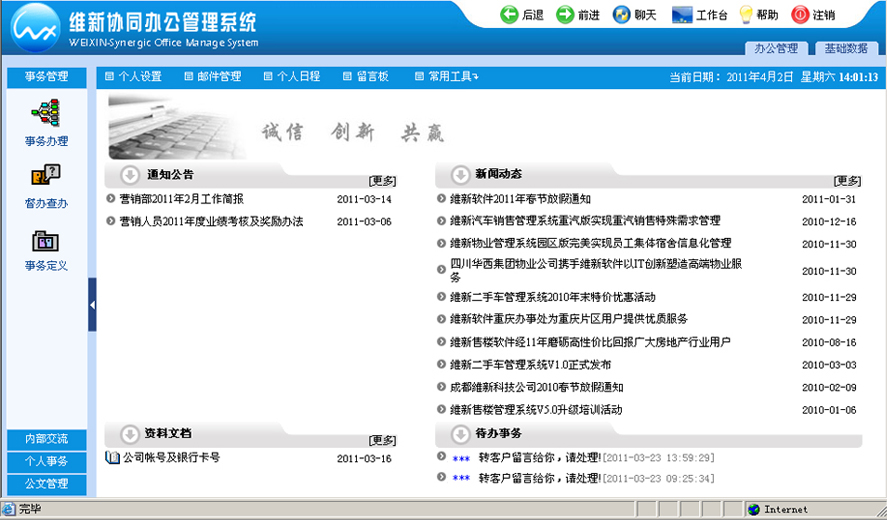Viewport: 887px width, 521px height.
Task: Open news 维新二手车管理系统2010年末特价优惠活动
Action: click(x=553, y=297)
